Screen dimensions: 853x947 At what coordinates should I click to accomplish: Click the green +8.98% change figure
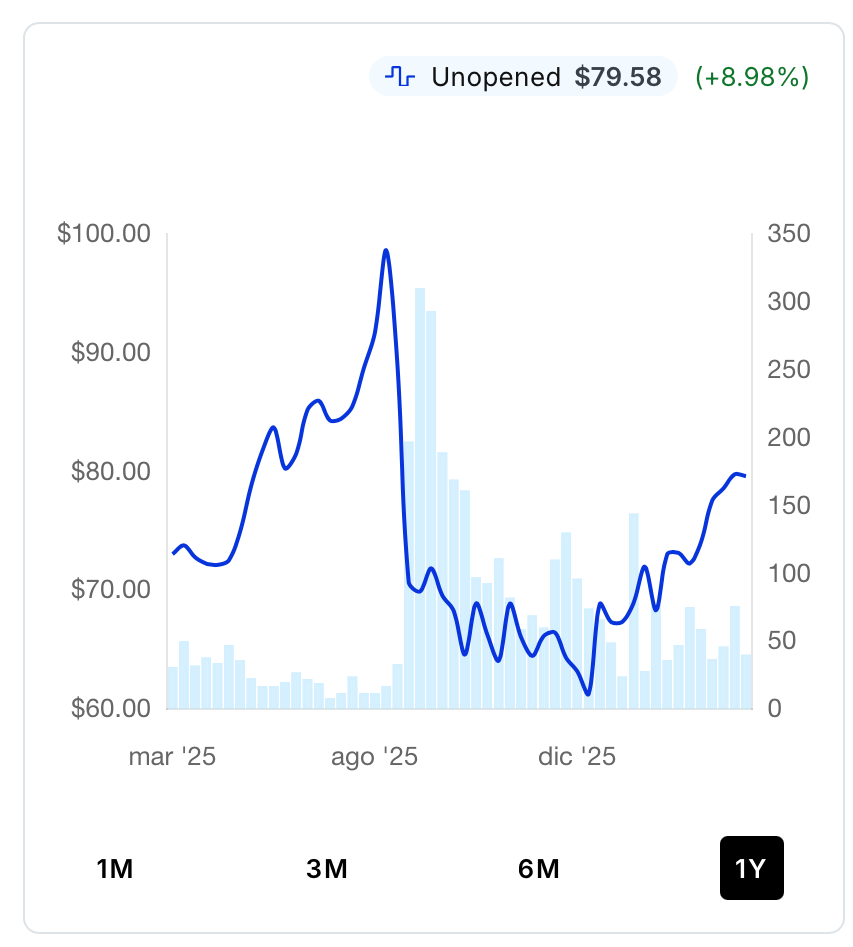coord(752,77)
